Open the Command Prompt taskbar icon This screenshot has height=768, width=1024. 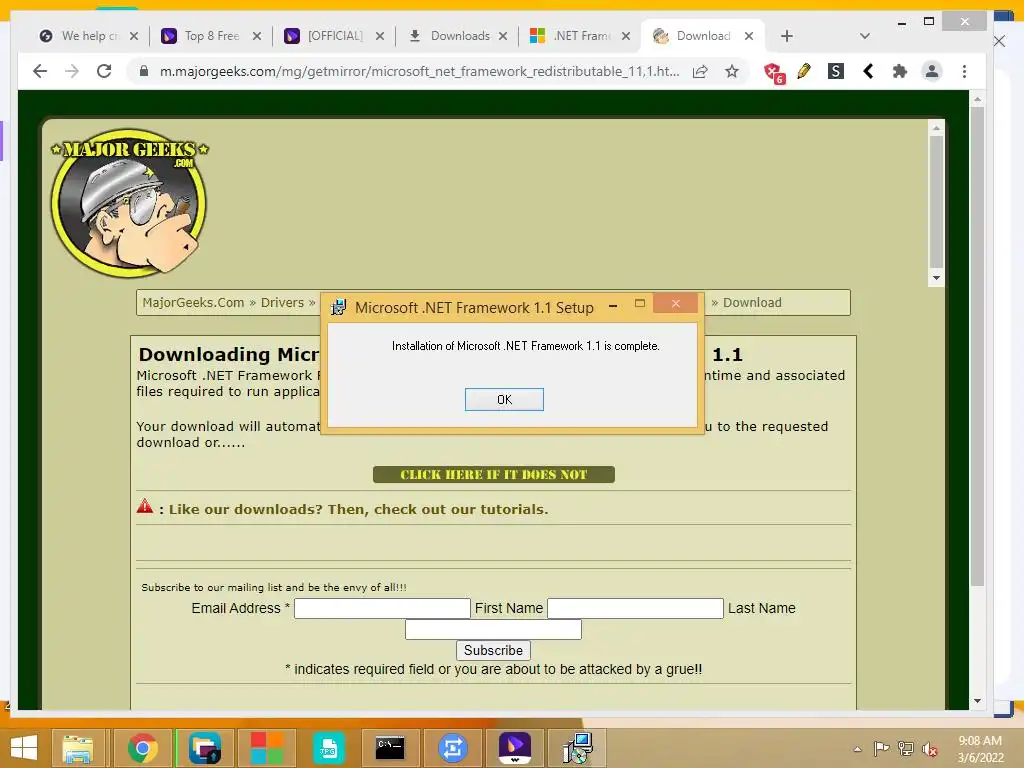click(390, 748)
